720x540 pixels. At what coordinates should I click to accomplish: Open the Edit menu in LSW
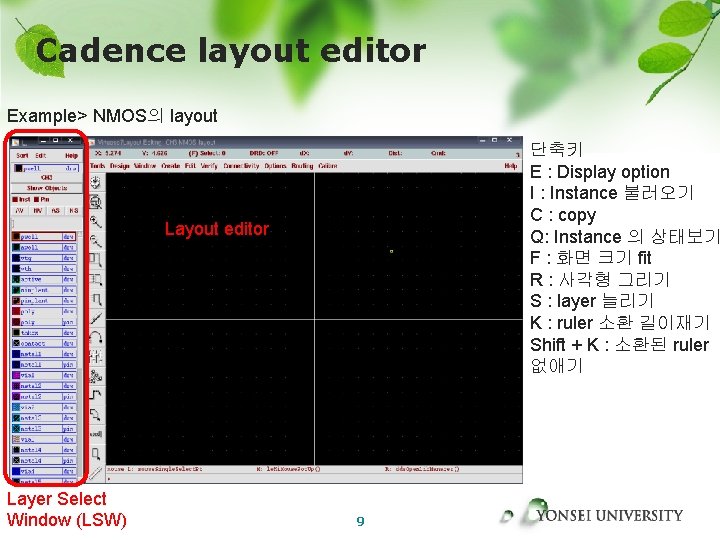tap(40, 156)
